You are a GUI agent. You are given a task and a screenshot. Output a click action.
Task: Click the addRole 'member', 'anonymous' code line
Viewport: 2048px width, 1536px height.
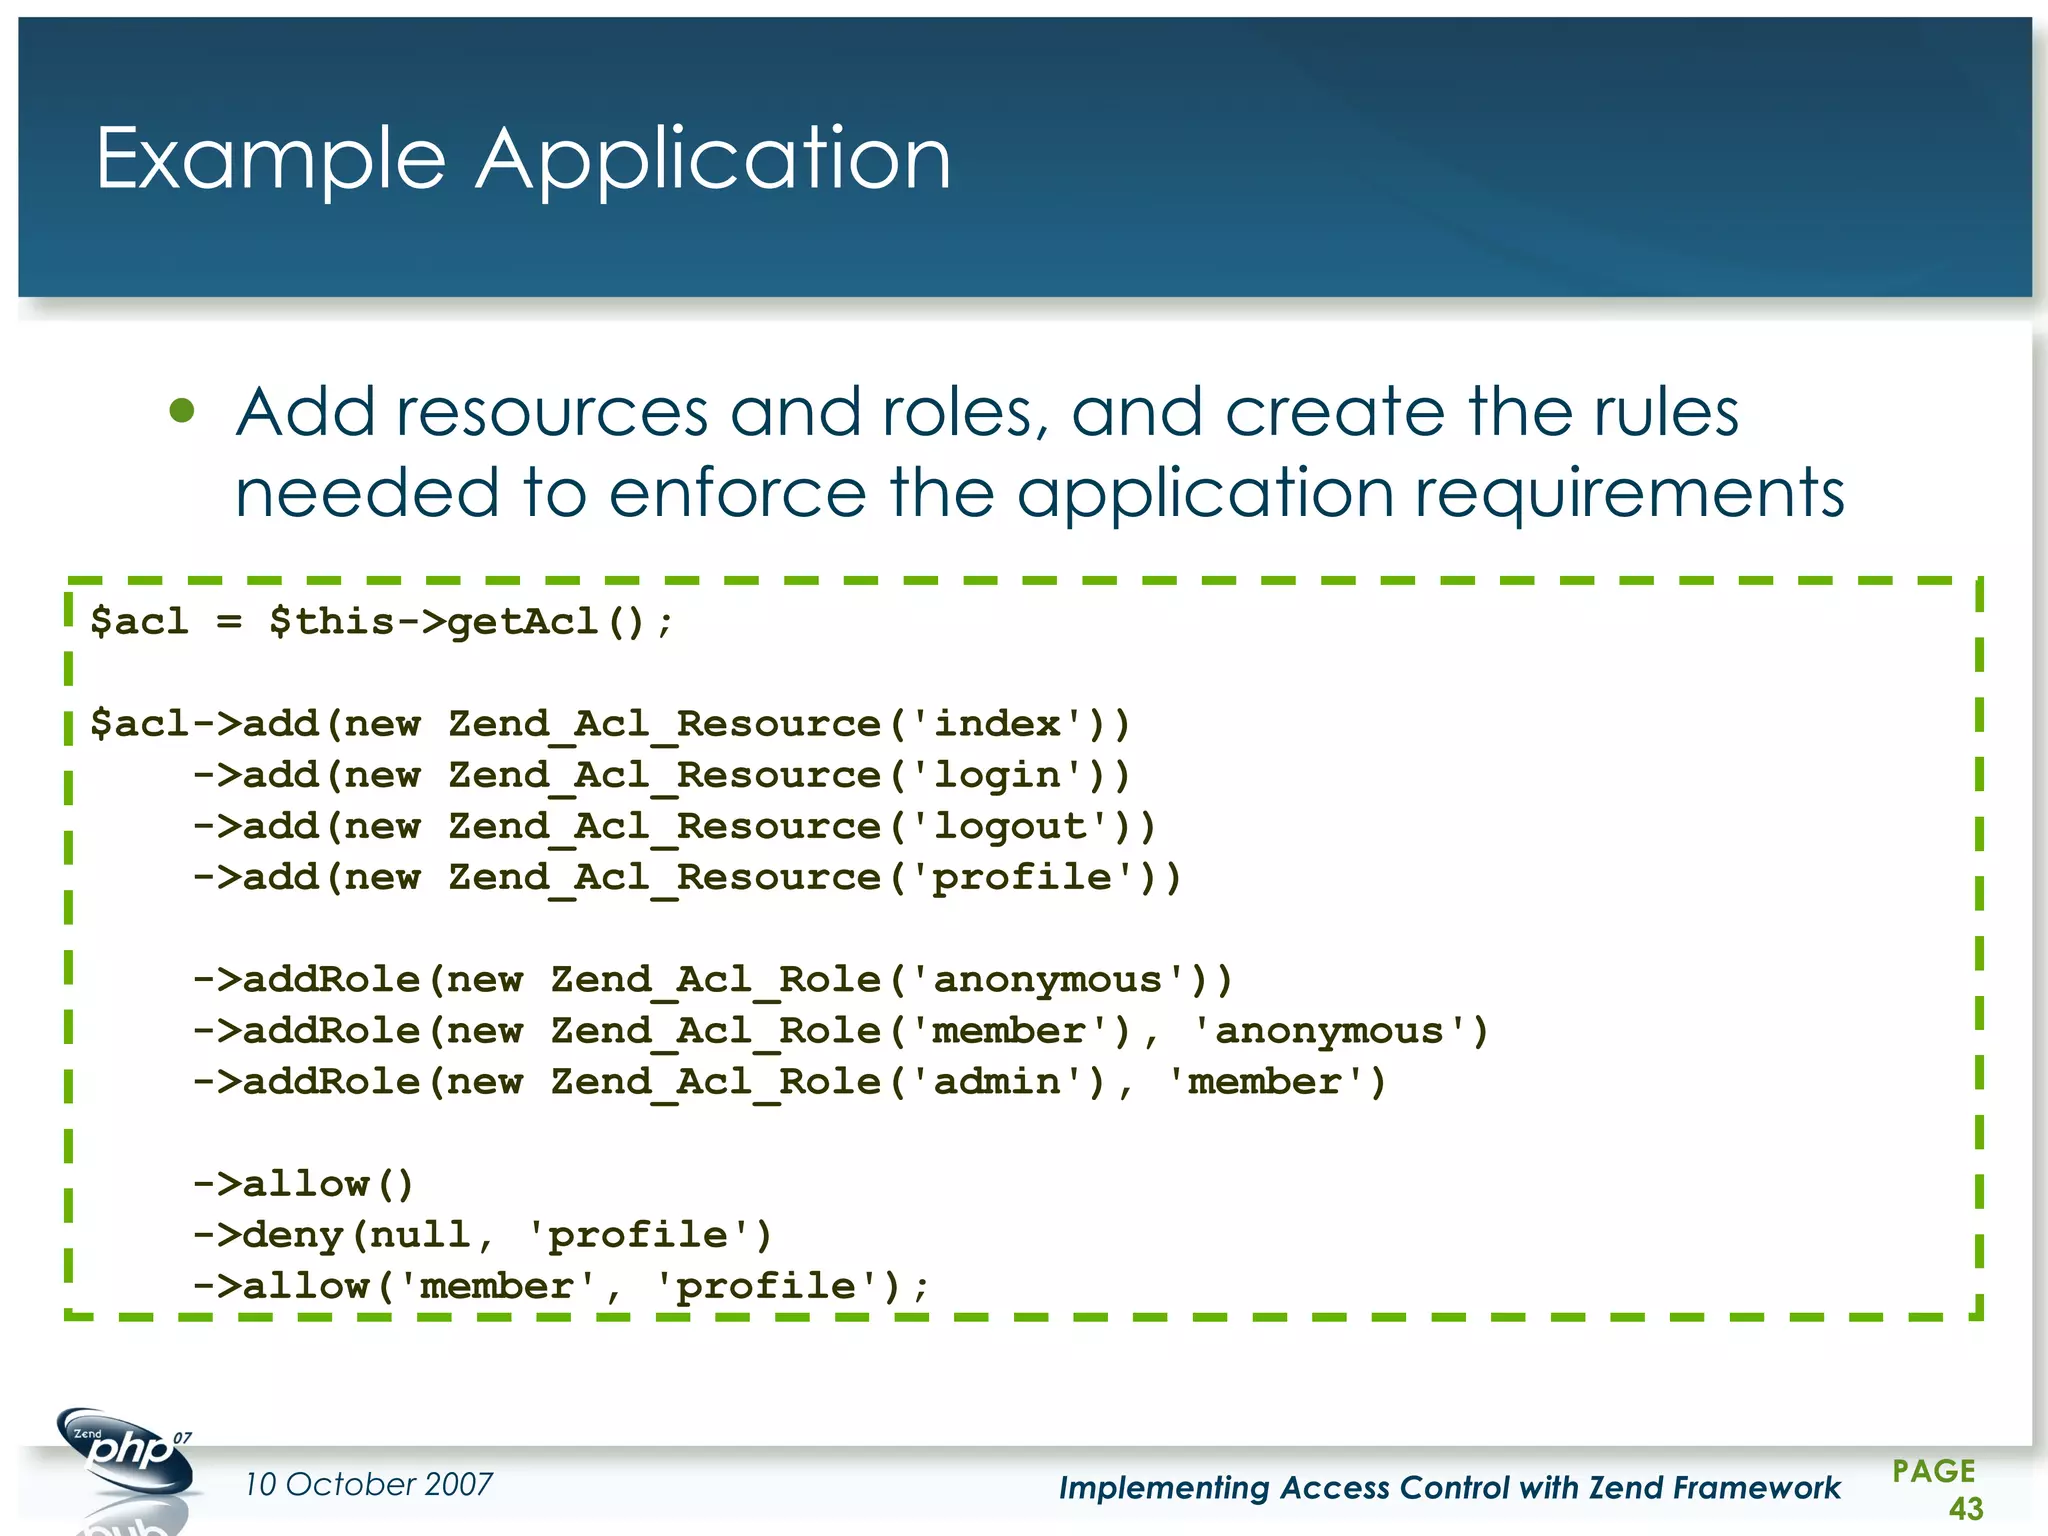tap(841, 1031)
